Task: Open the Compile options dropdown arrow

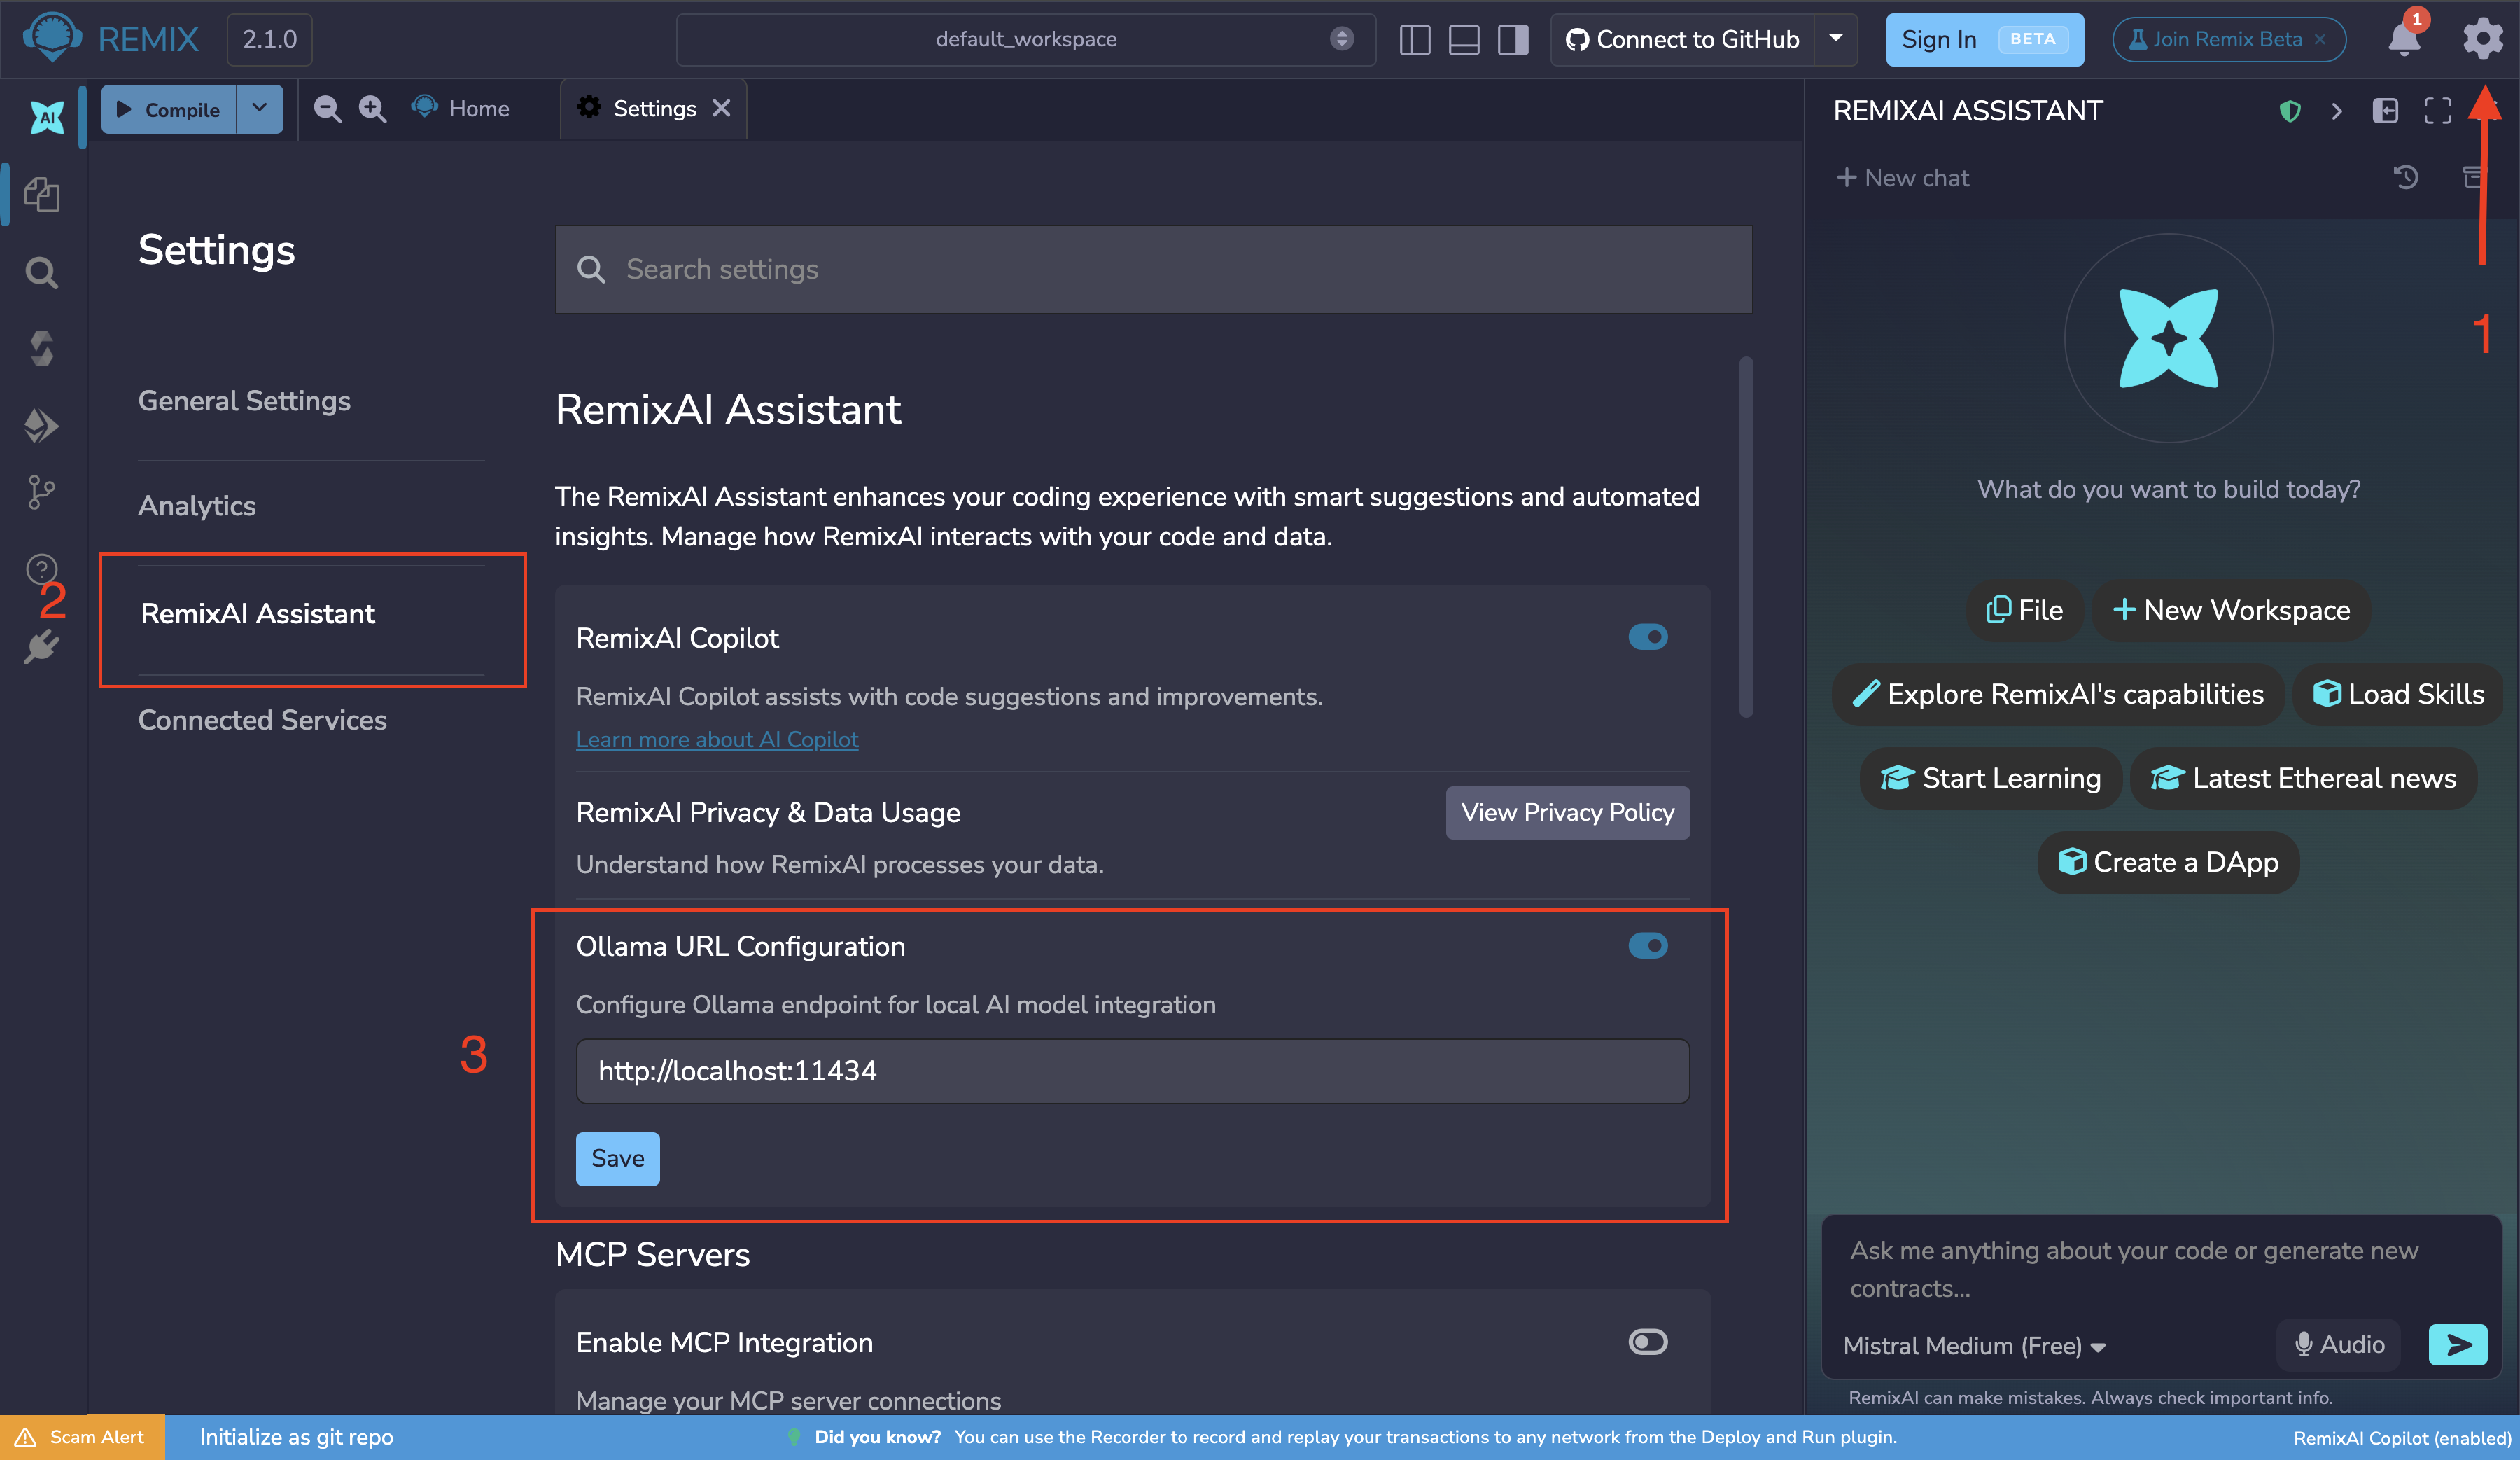Action: [x=260, y=108]
